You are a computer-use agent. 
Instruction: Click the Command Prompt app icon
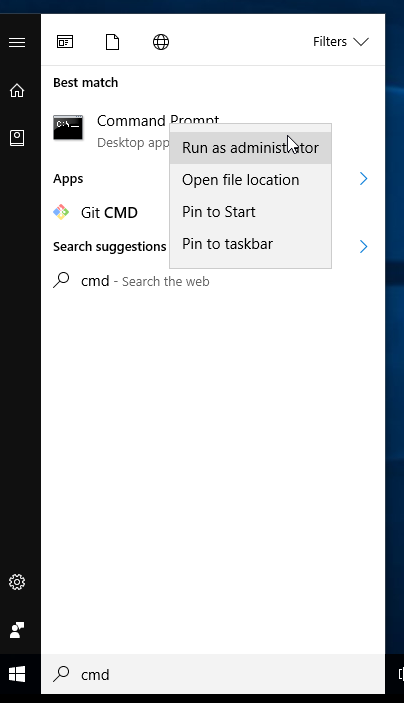click(68, 128)
